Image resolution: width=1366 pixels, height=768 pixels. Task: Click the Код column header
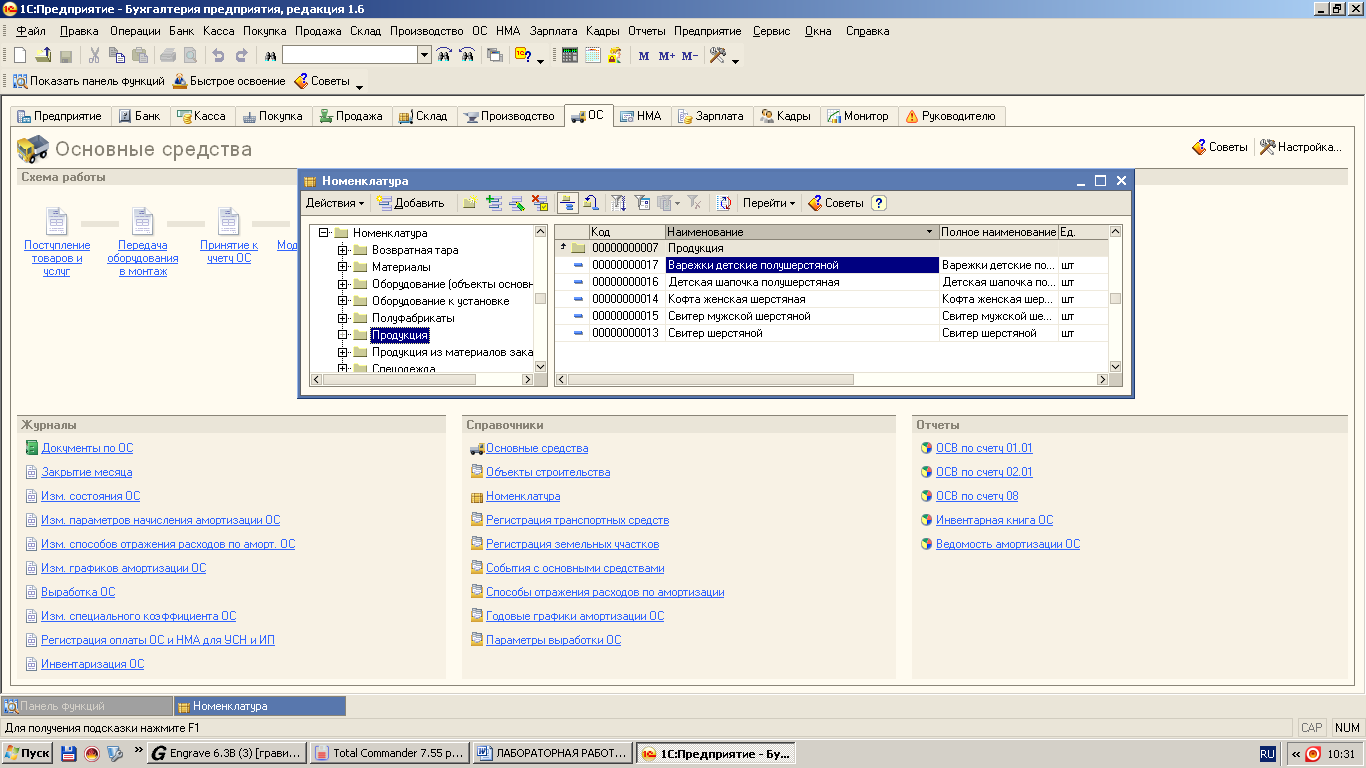pyautogui.click(x=627, y=232)
